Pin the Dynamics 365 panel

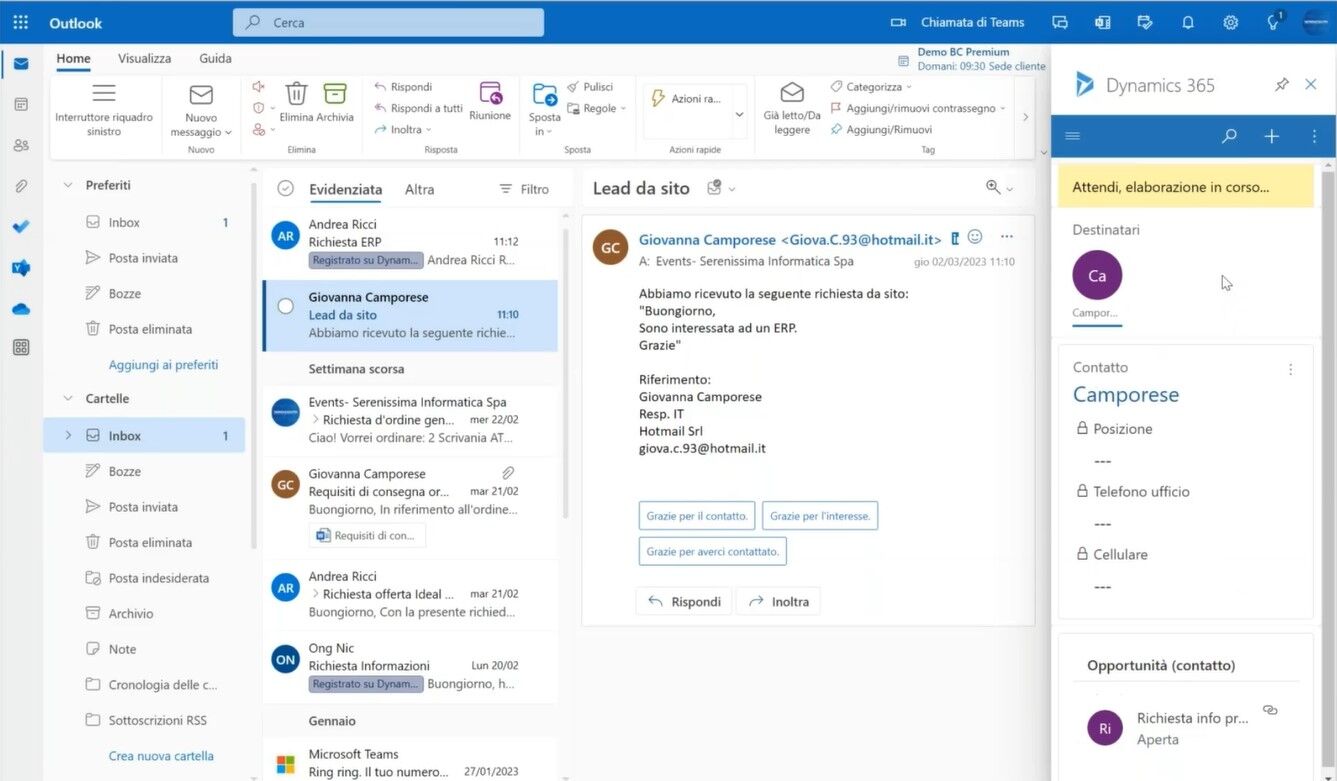[1282, 85]
